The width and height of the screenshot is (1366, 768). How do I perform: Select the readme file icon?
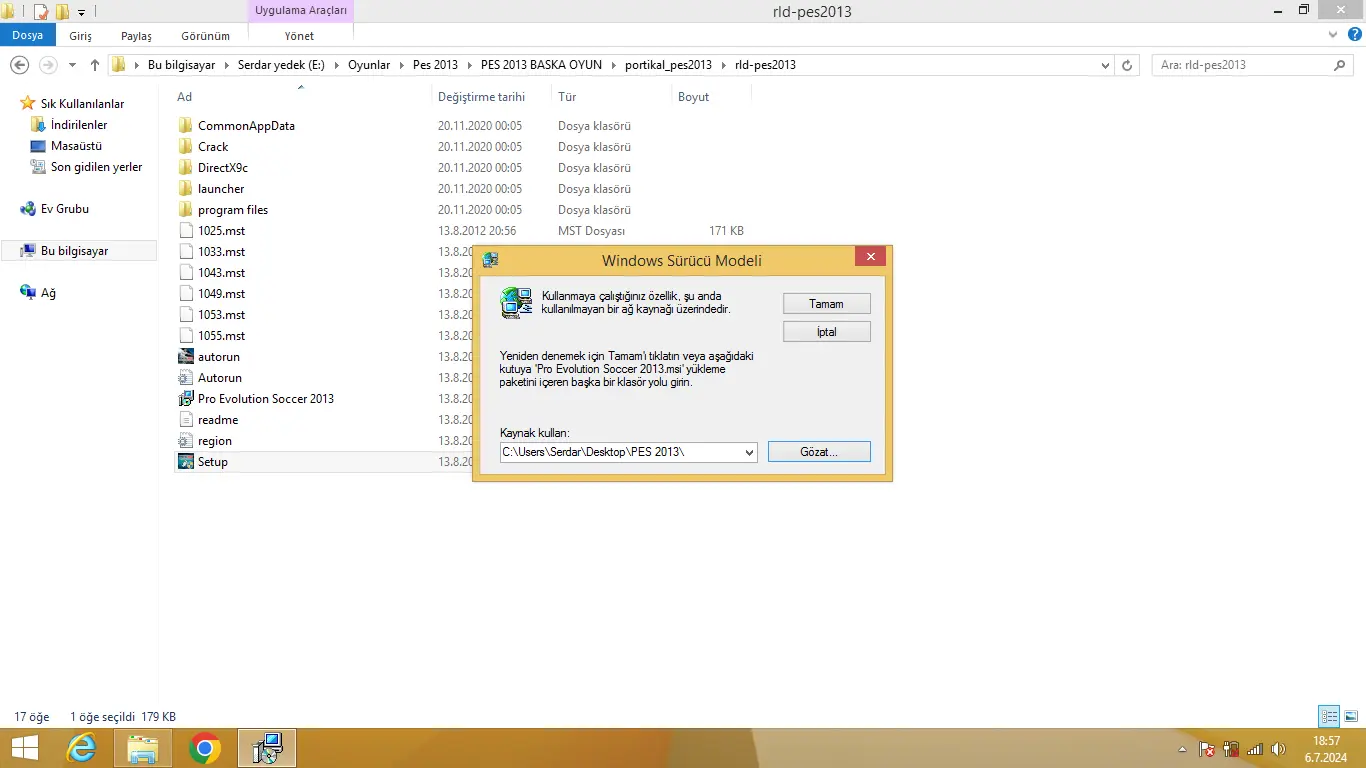(x=185, y=420)
